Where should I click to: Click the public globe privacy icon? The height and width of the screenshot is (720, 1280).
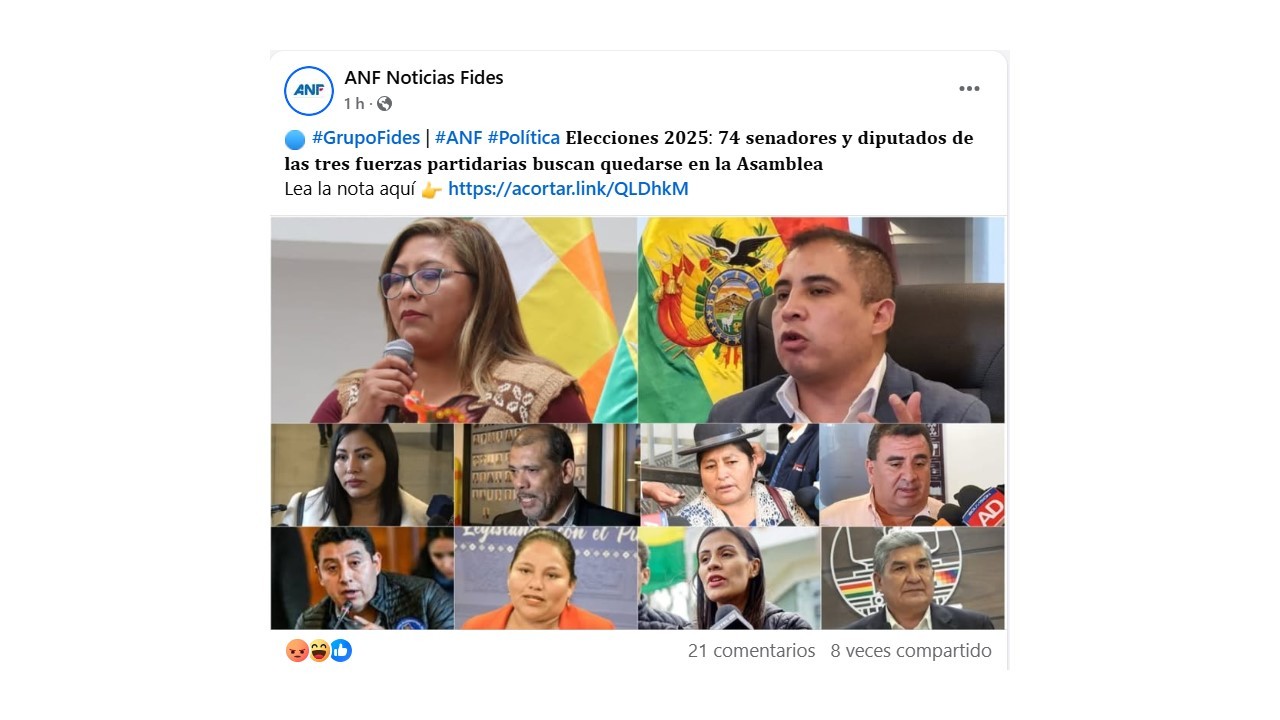[x=384, y=104]
